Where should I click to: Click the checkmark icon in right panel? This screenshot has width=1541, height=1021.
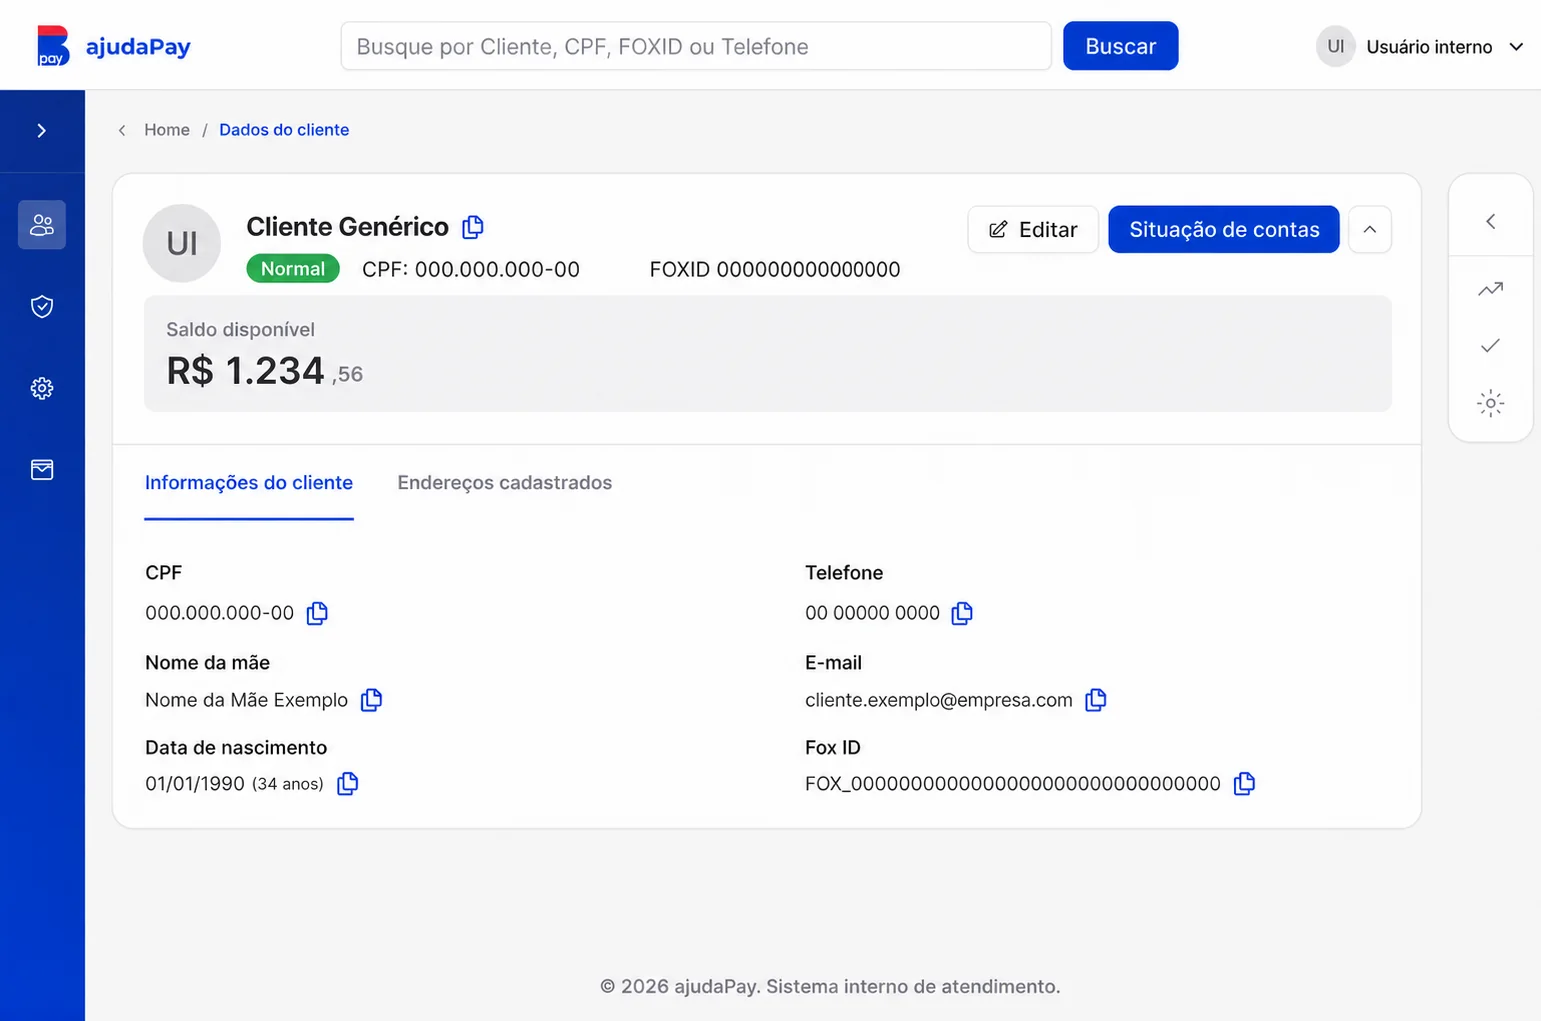point(1490,346)
